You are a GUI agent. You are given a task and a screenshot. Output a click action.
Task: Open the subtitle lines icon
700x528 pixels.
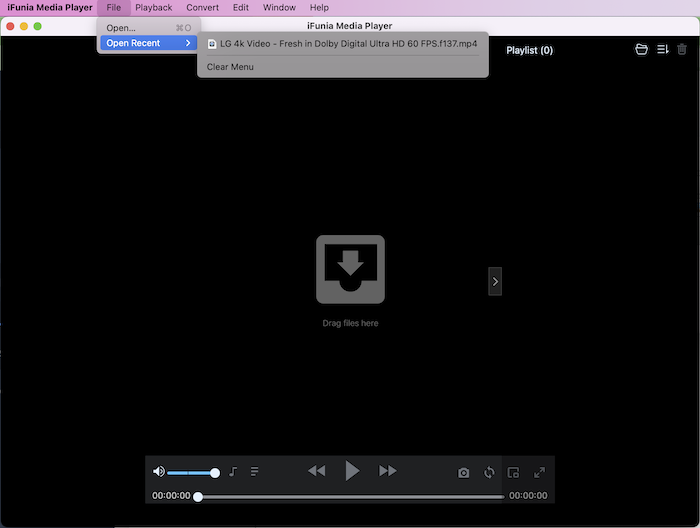point(255,472)
